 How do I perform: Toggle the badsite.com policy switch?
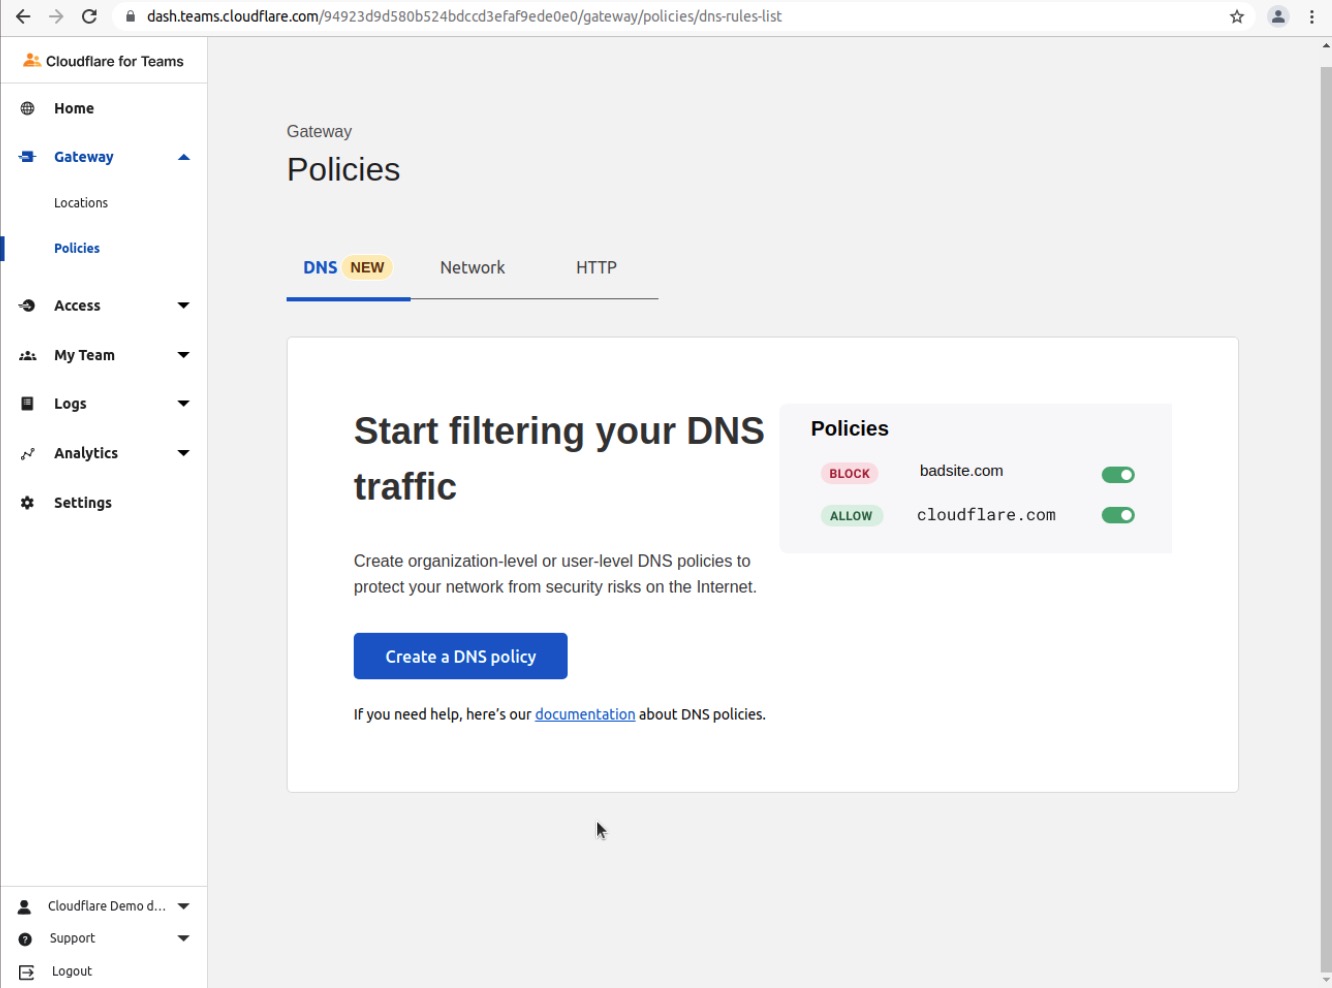1118,475
